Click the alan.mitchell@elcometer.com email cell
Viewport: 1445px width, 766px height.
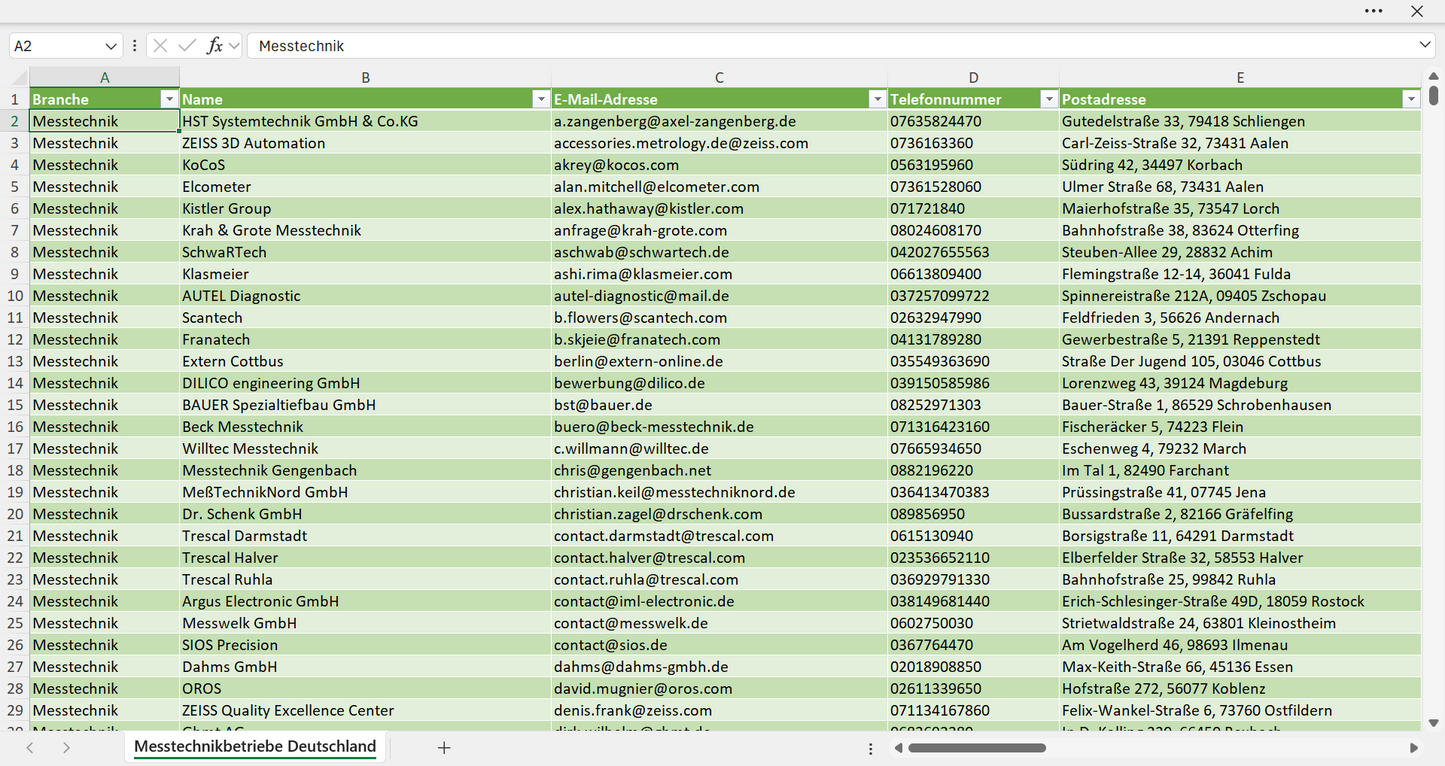[x=720, y=187]
